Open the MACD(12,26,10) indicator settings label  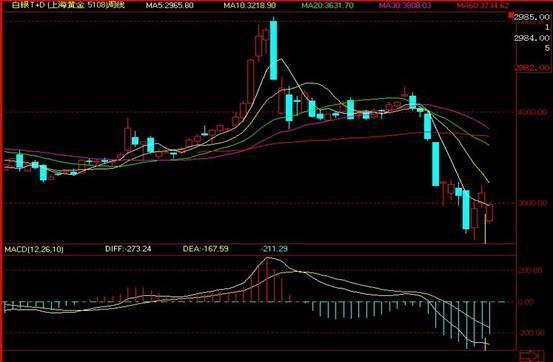34,249
